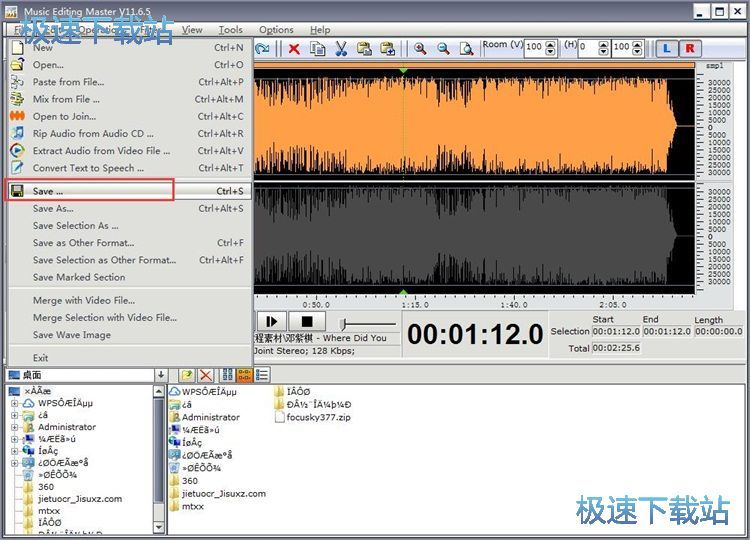The width and height of the screenshot is (750, 540).
Task: Click the (H) start field showing 0
Action: (x=588, y=48)
